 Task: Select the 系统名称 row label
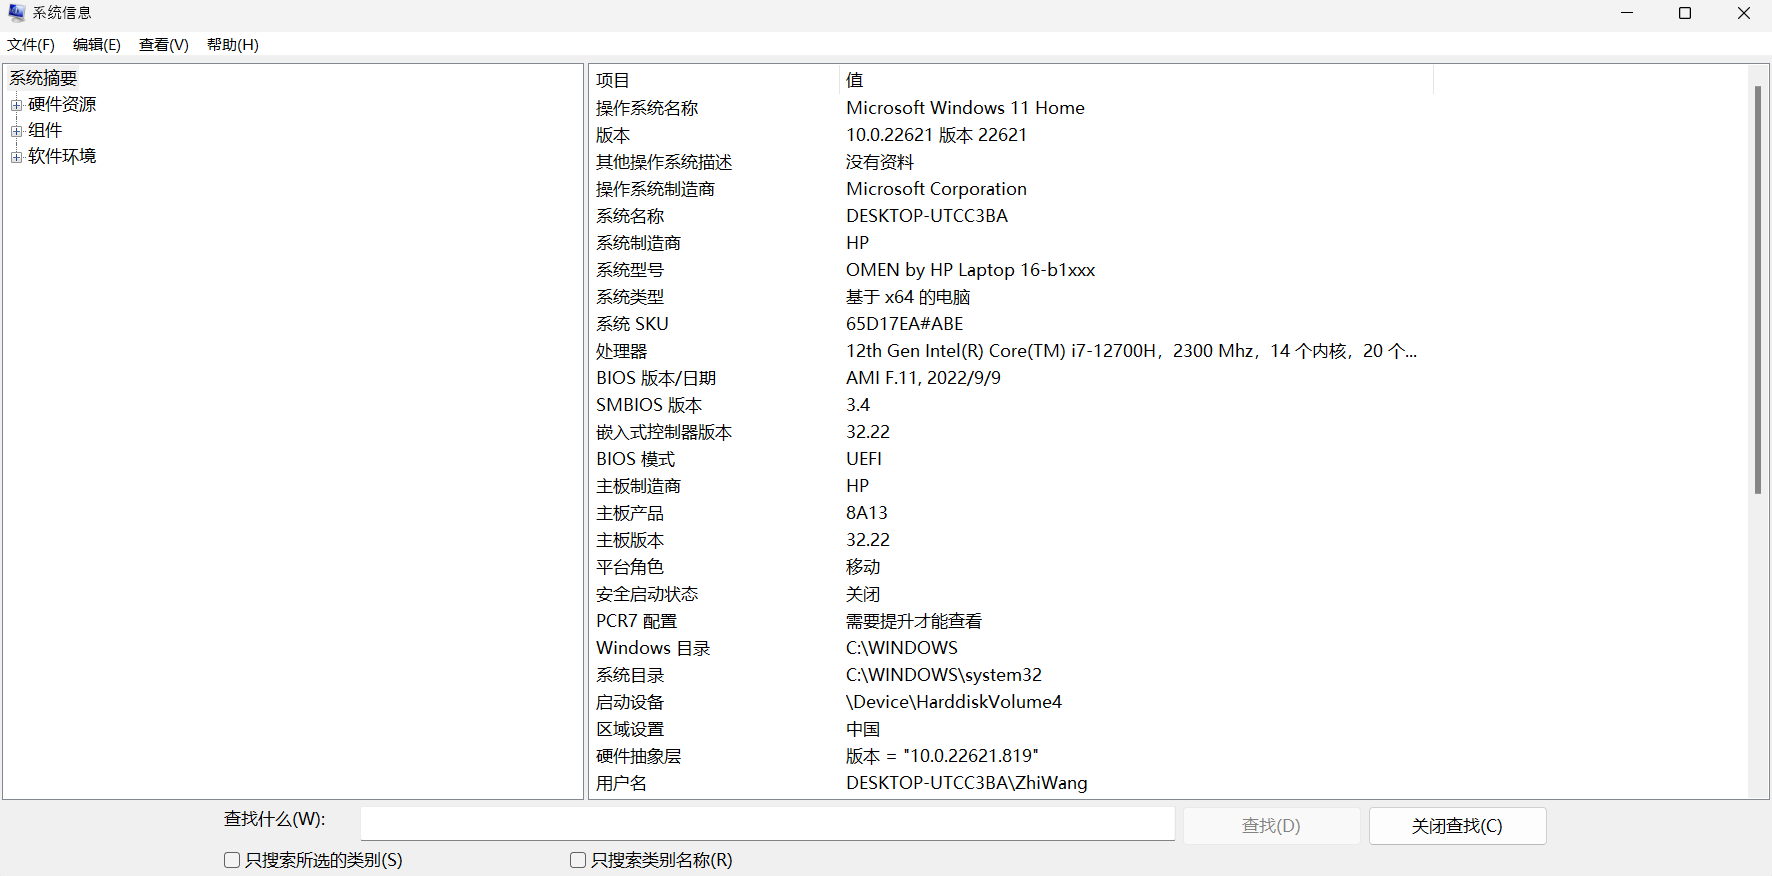click(x=630, y=216)
